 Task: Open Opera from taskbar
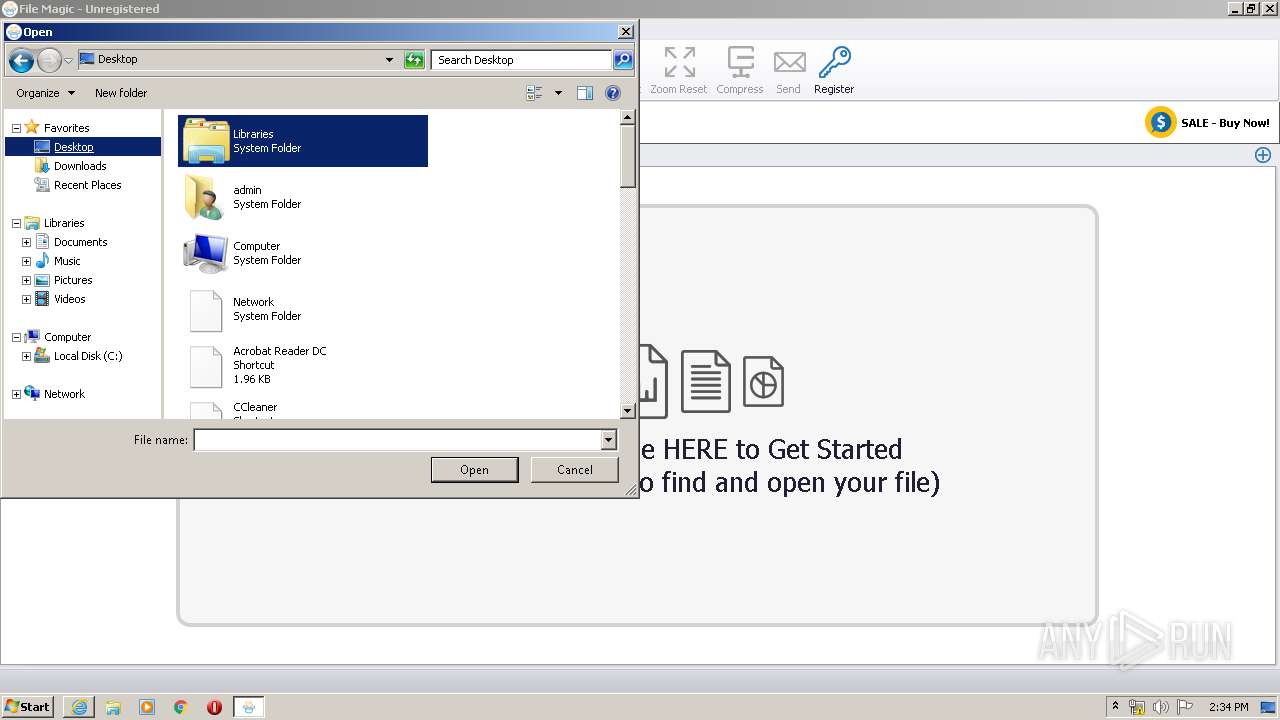click(x=214, y=707)
